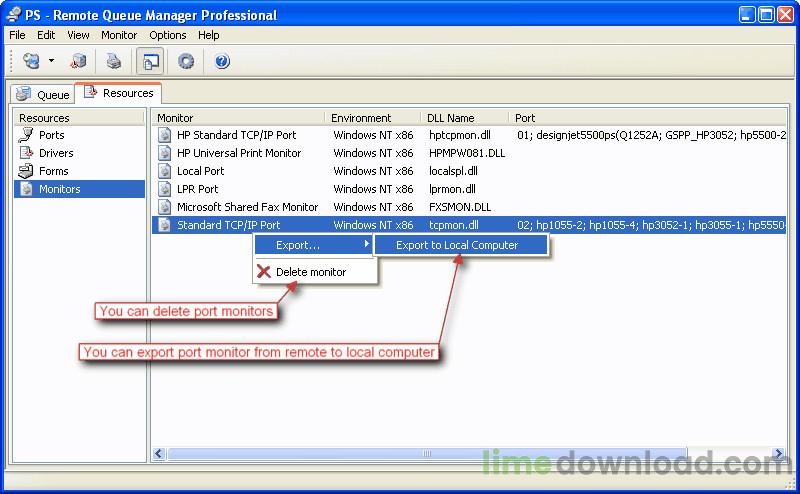Click the Resources panel header
The width and height of the screenshot is (800, 494).
[x=80, y=118]
